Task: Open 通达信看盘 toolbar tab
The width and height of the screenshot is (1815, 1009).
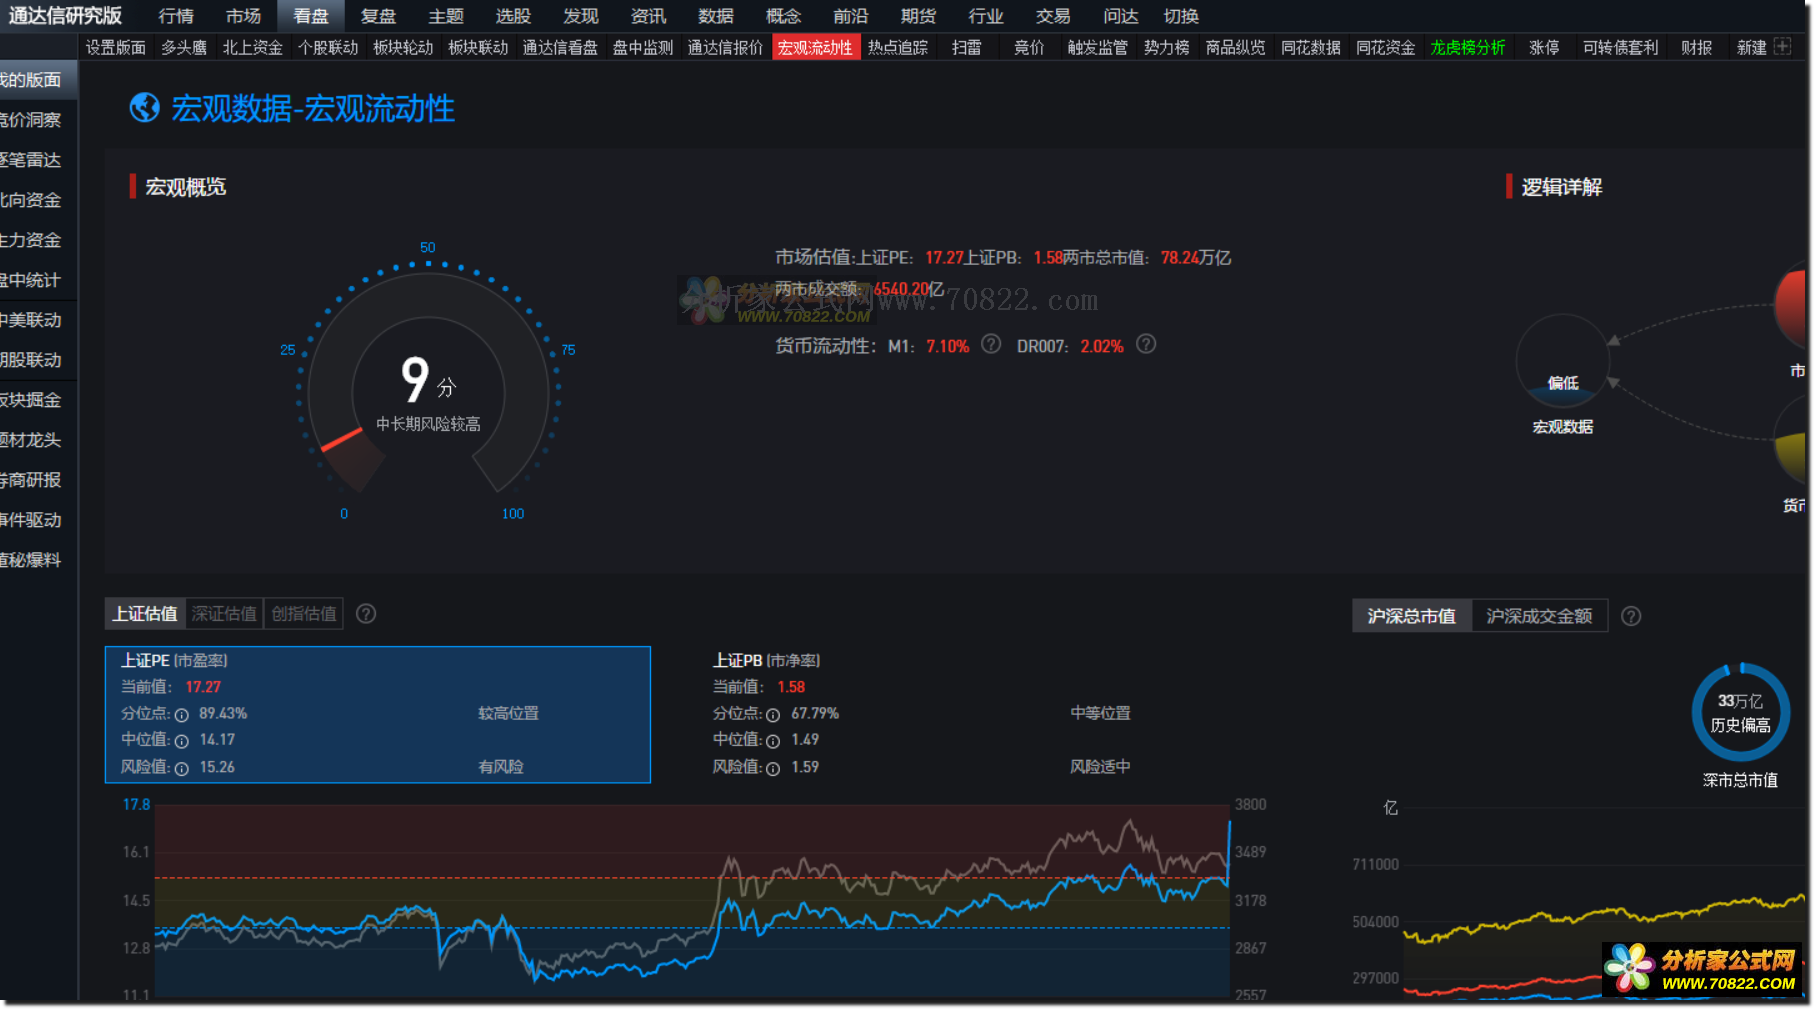Action: tap(560, 47)
